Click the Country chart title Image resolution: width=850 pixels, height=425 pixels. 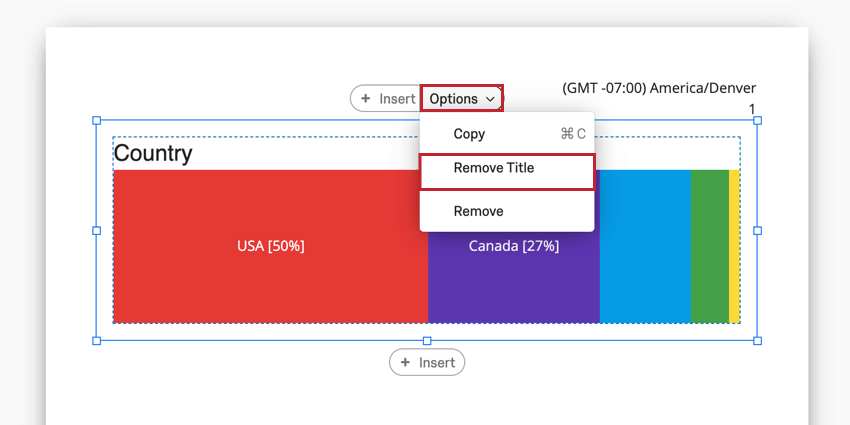click(x=153, y=153)
